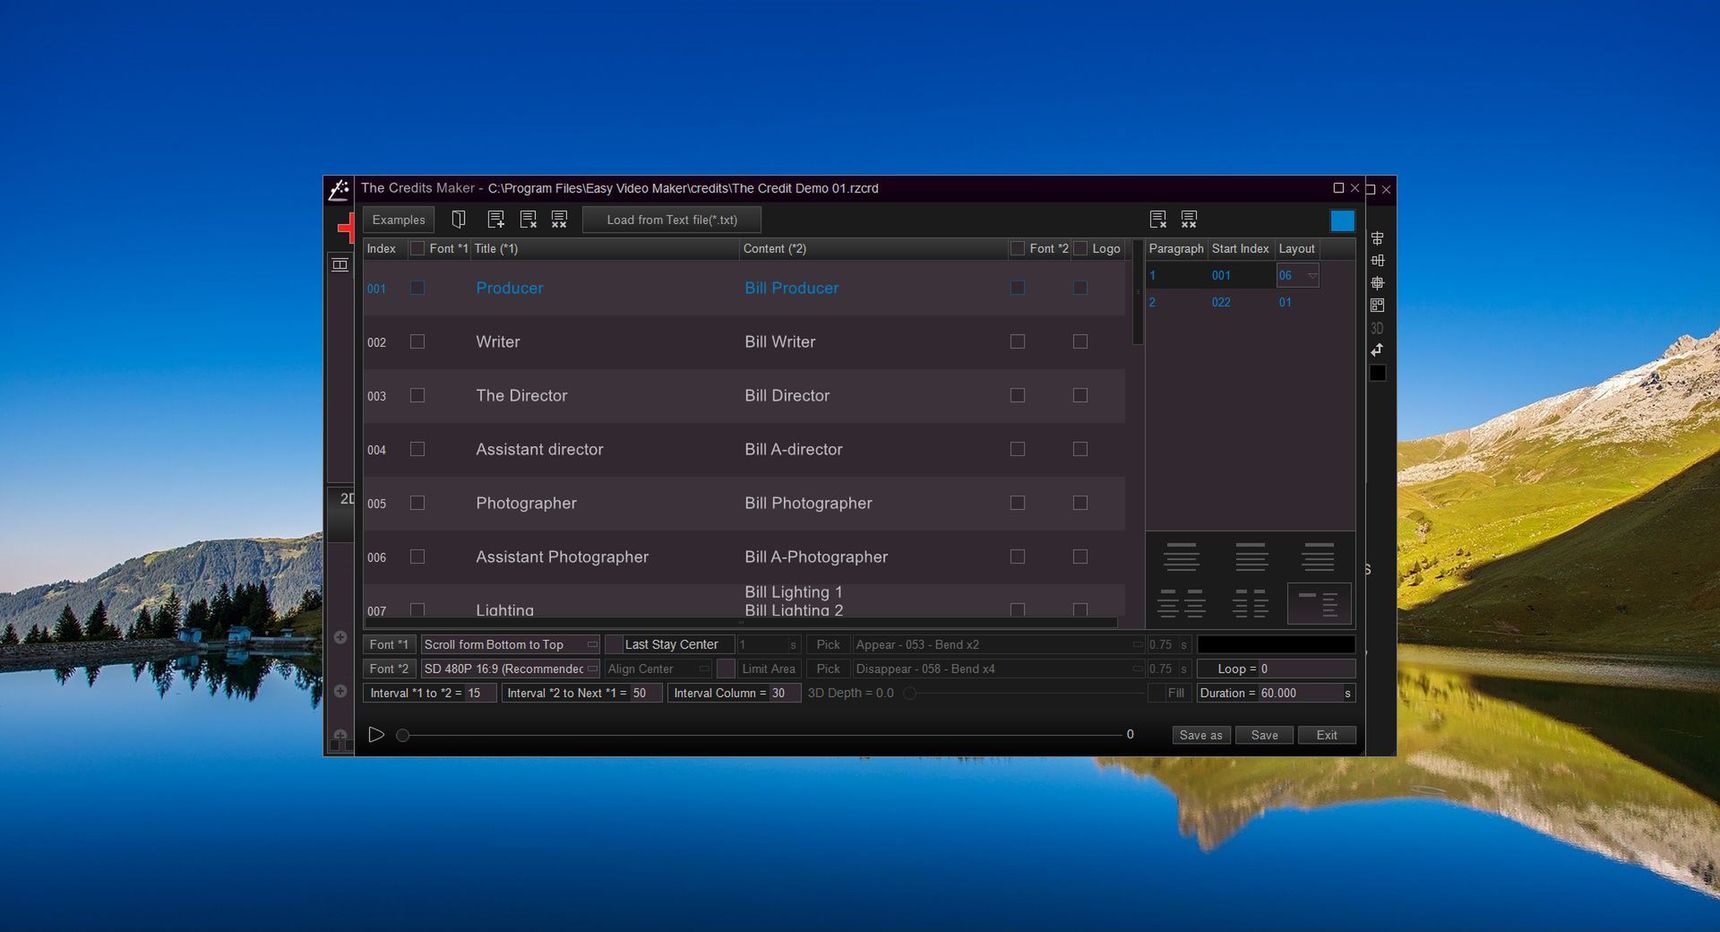This screenshot has width=1720, height=932.
Task: Click the page icon beside the Examples button
Action: tap(458, 219)
